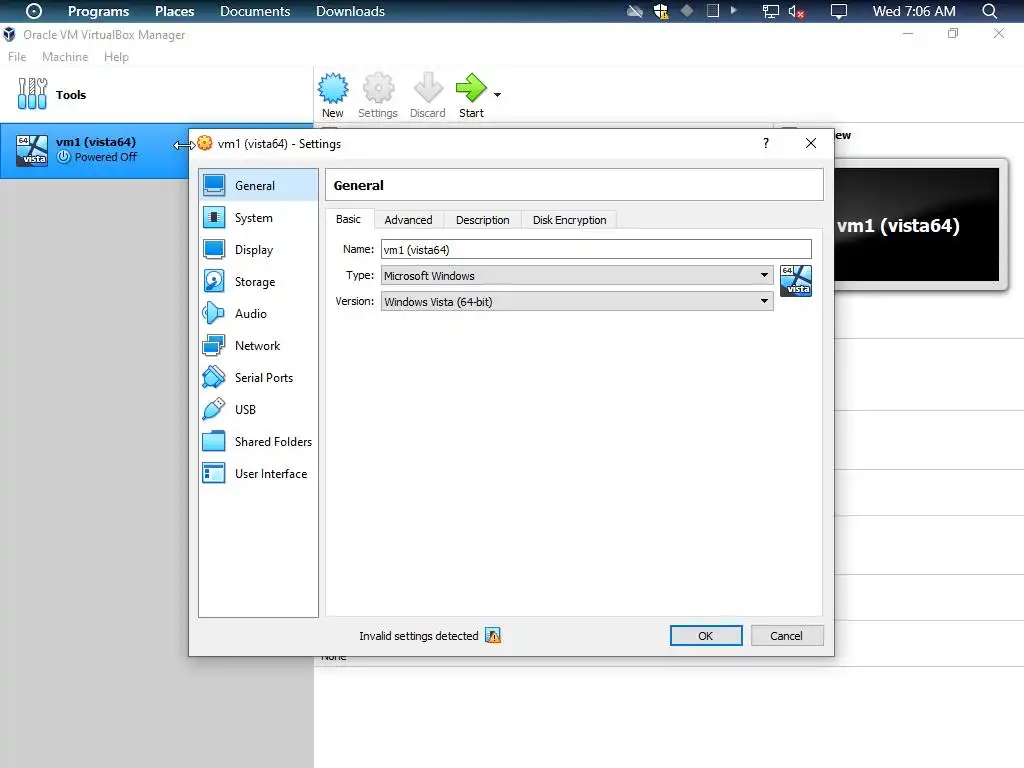This screenshot has width=1024, height=768.
Task: Switch to the Basic tab
Action: 348,219
